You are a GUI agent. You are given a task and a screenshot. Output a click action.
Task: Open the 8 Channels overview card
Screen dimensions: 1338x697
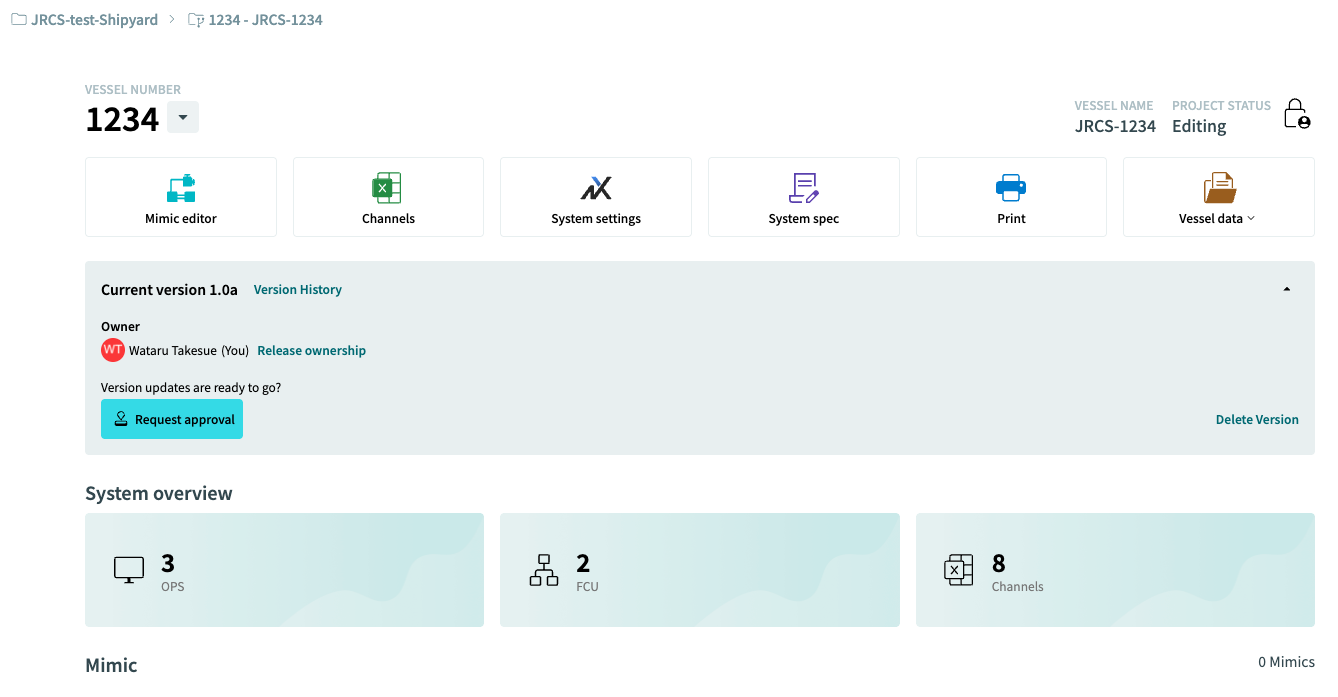pyautogui.click(x=1115, y=570)
